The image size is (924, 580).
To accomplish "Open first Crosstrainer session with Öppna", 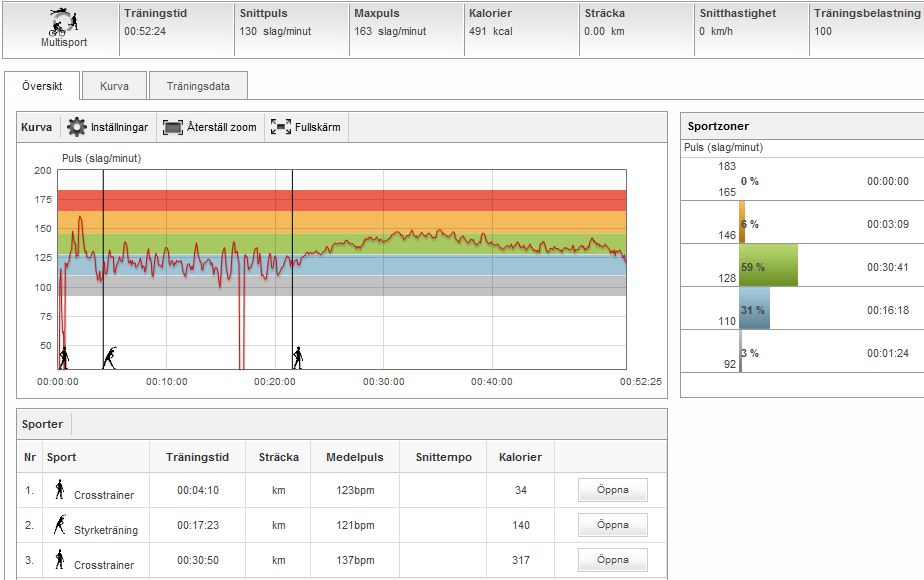I will tap(612, 490).
